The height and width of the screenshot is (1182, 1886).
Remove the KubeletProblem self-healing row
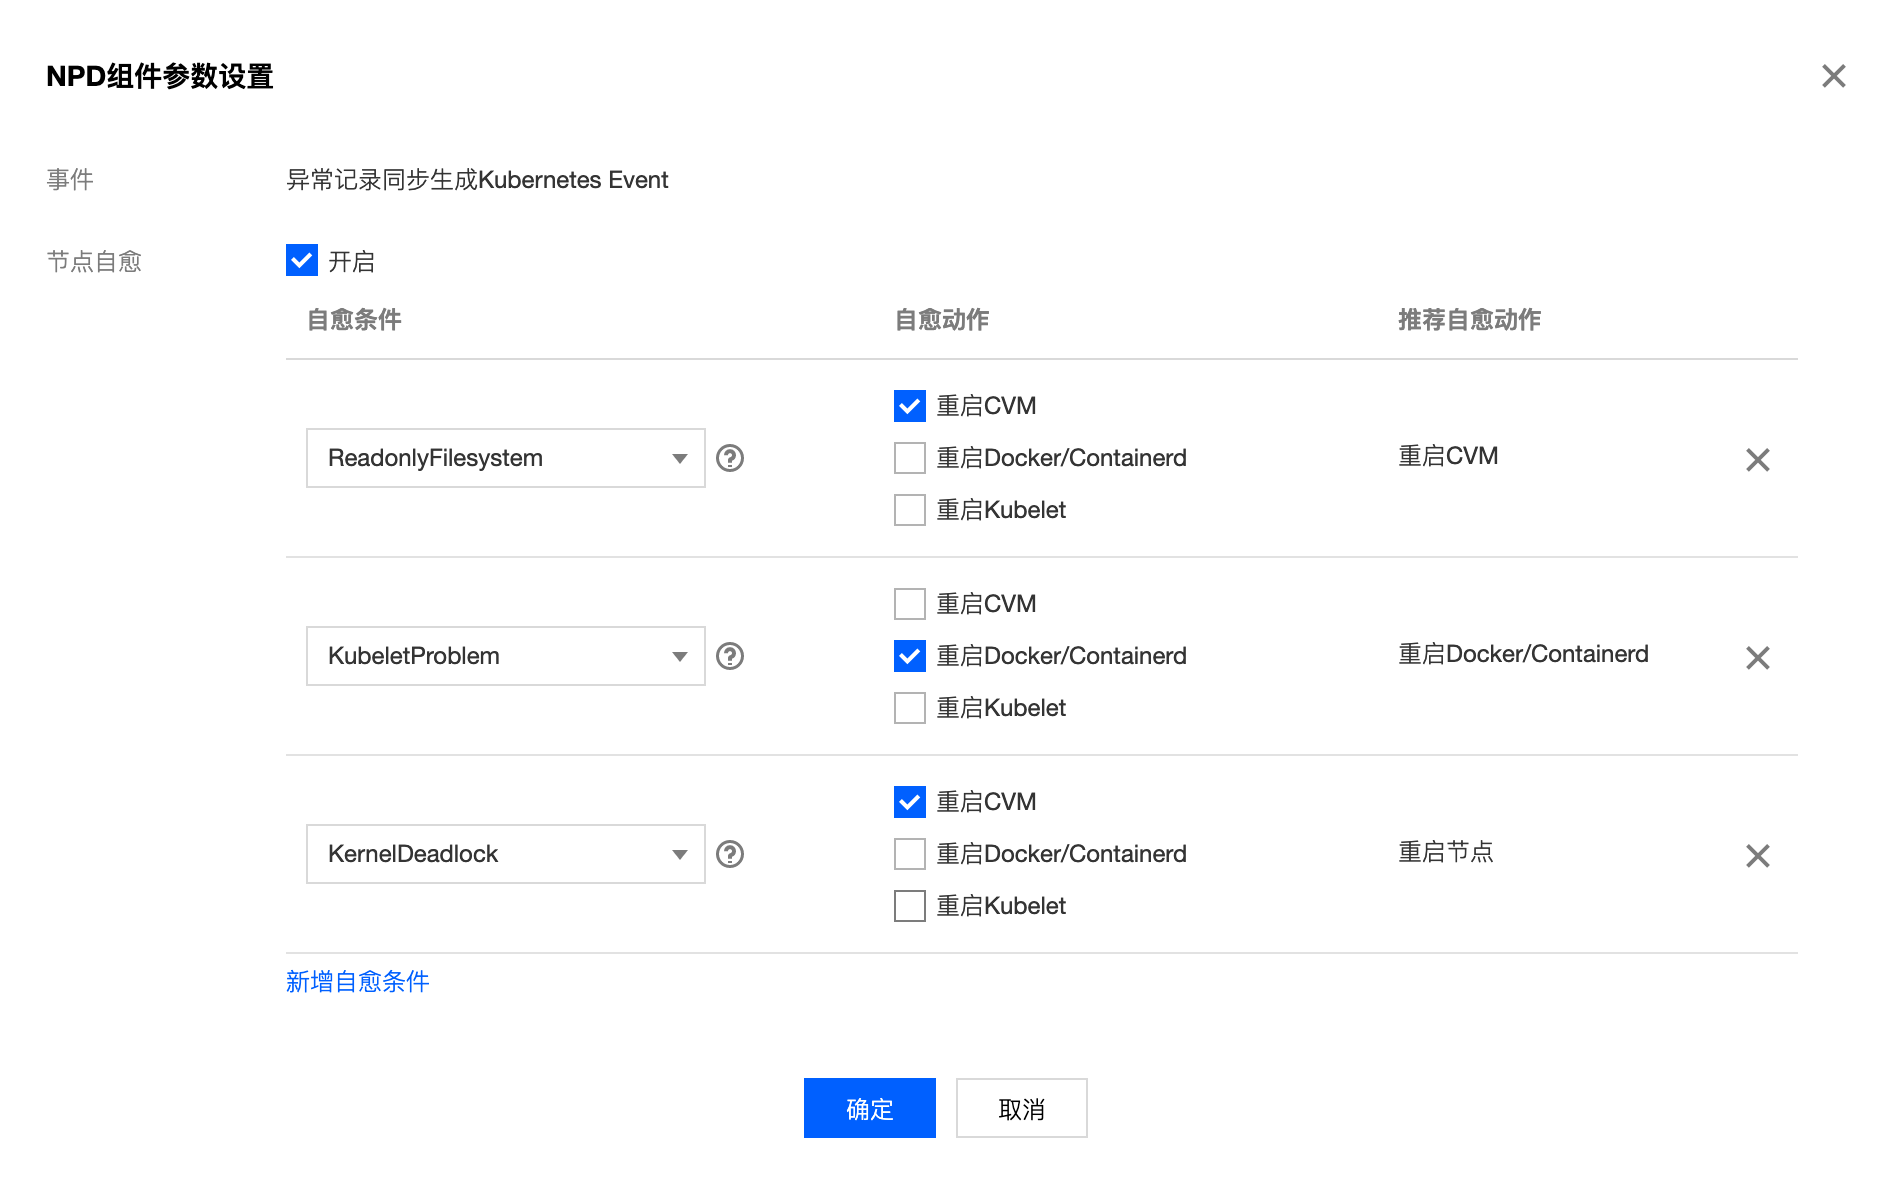1757,658
